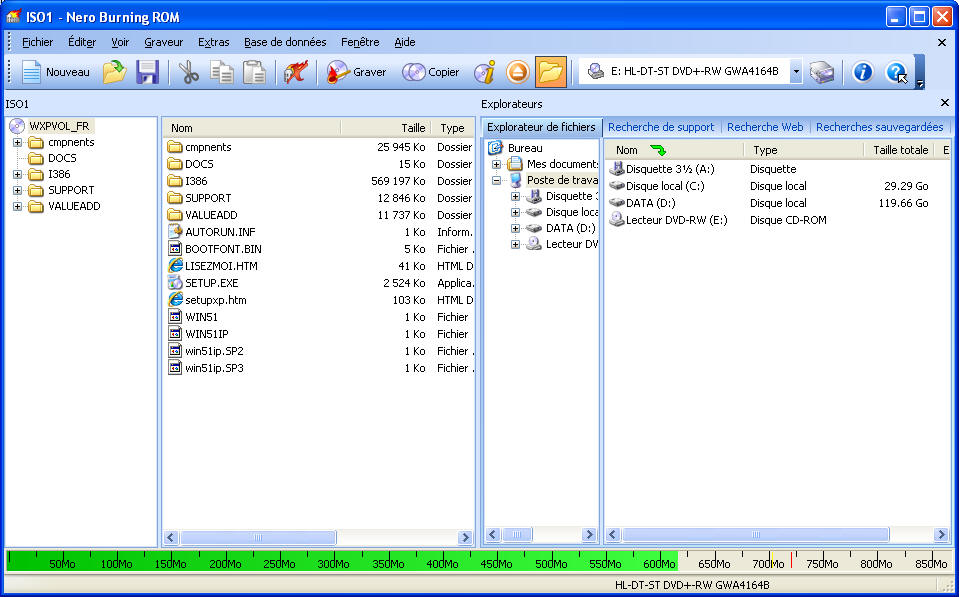Expand the I386 folder in tree
Screen dimensions: 959x597
[17, 174]
